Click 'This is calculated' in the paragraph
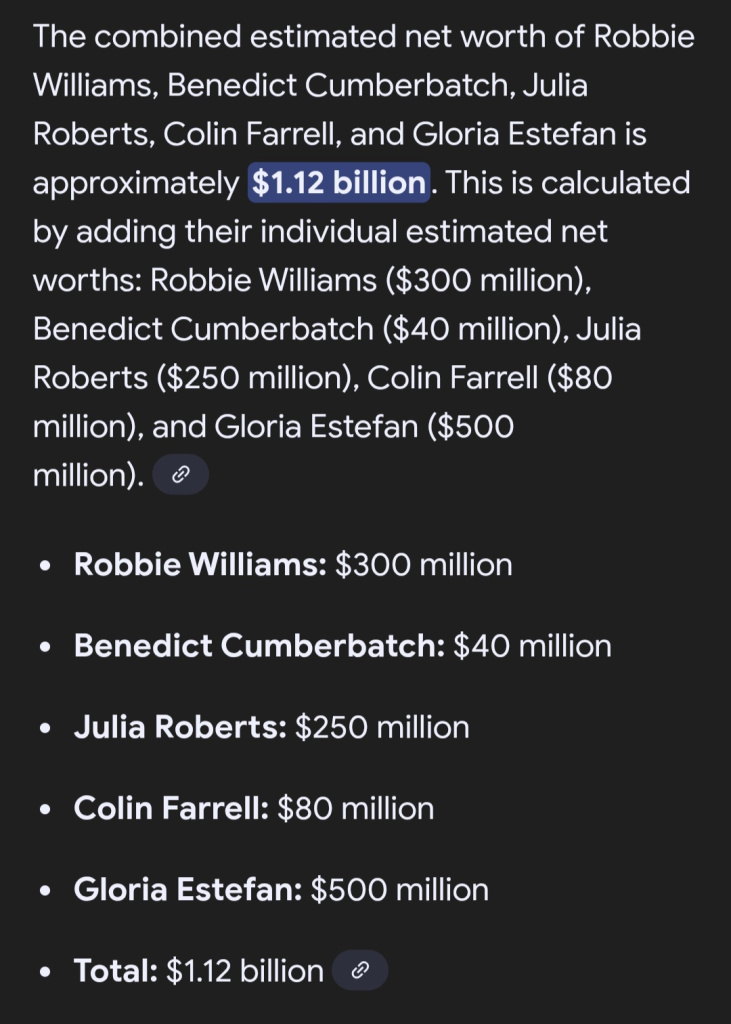Screen dimensions: 731x1024 568,183
